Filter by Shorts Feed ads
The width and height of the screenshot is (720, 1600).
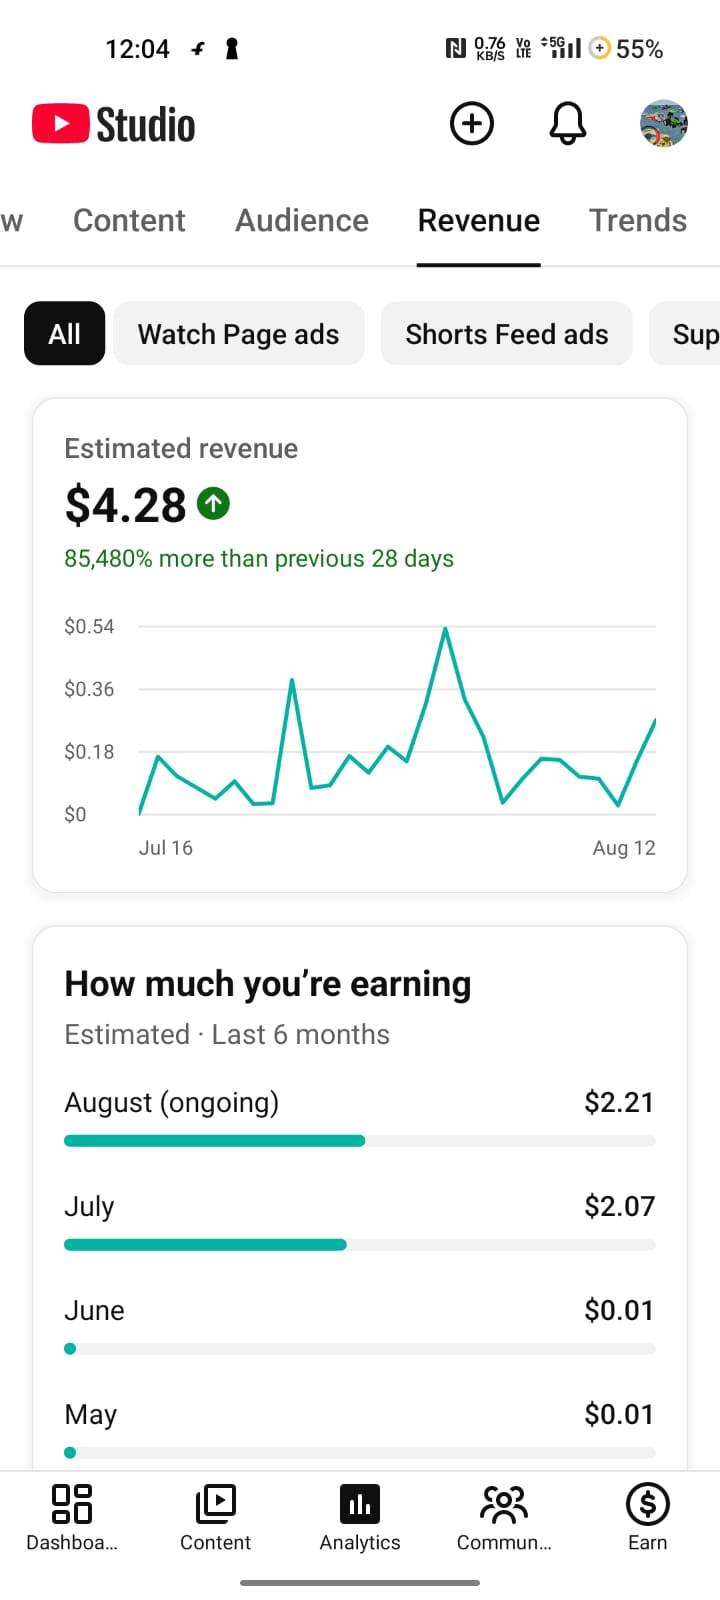pos(507,333)
